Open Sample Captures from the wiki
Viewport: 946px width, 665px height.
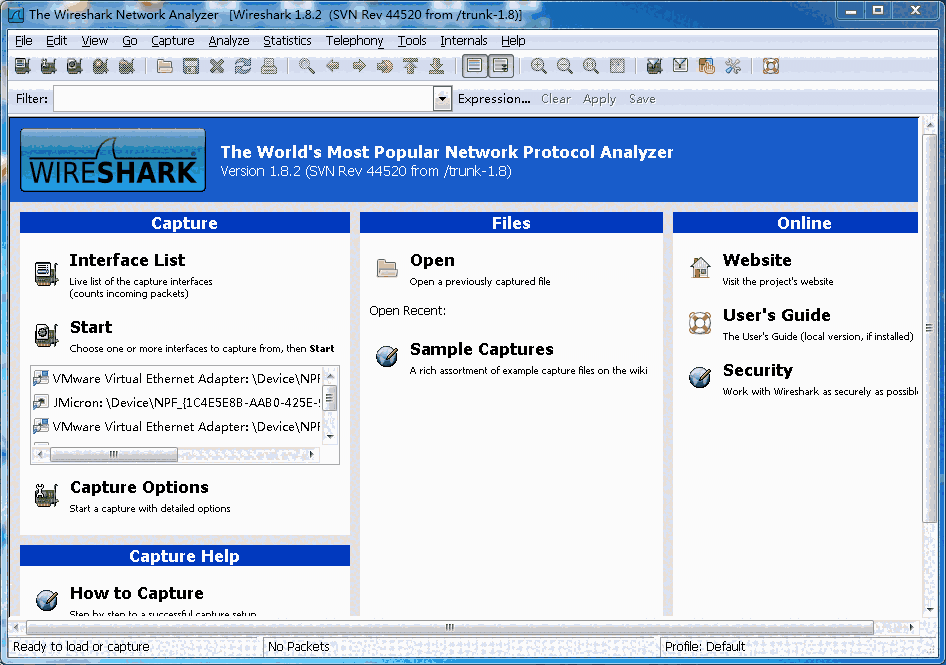(x=480, y=350)
